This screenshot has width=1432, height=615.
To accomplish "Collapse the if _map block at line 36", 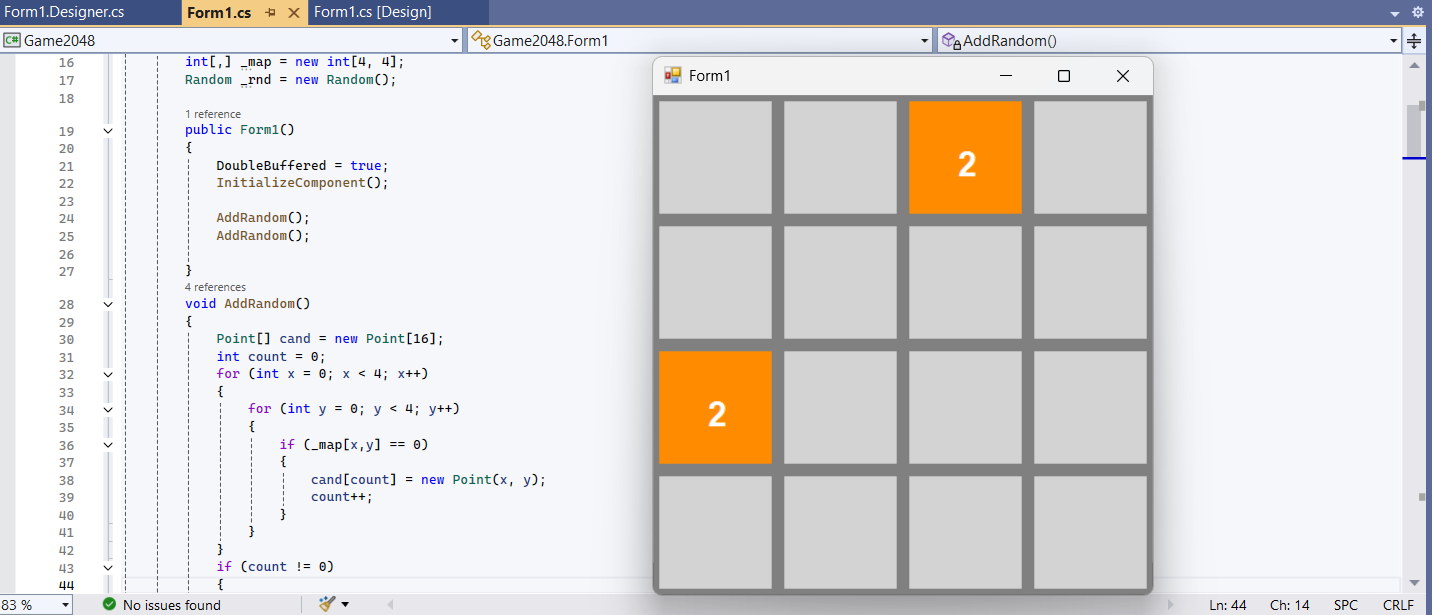I will point(108,444).
